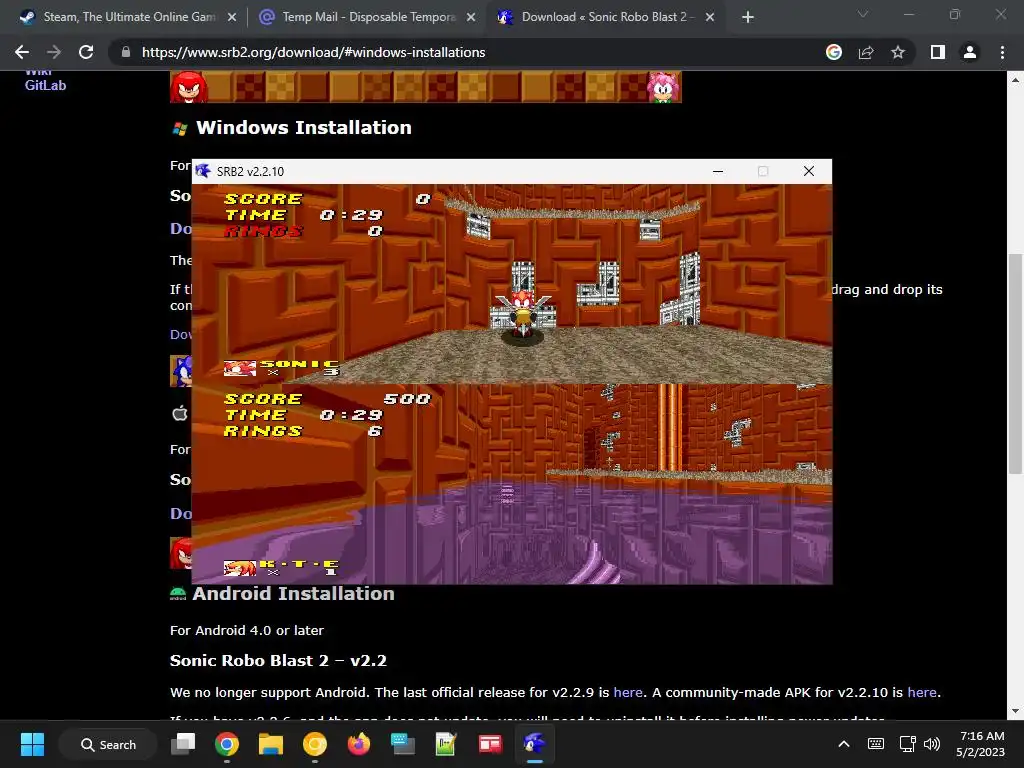Open the touch keyboard tray icon

(876, 744)
